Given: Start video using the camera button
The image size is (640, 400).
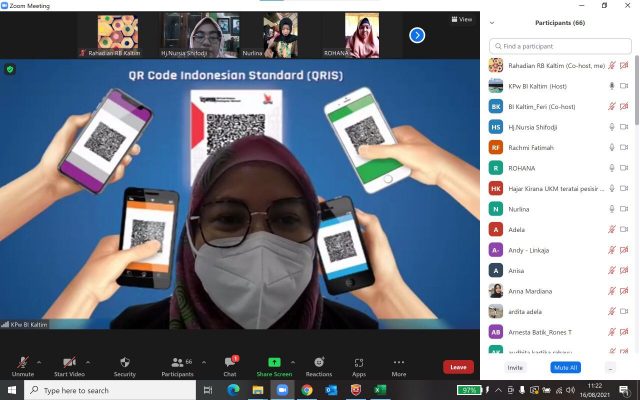Looking at the screenshot, I should [x=69, y=362].
